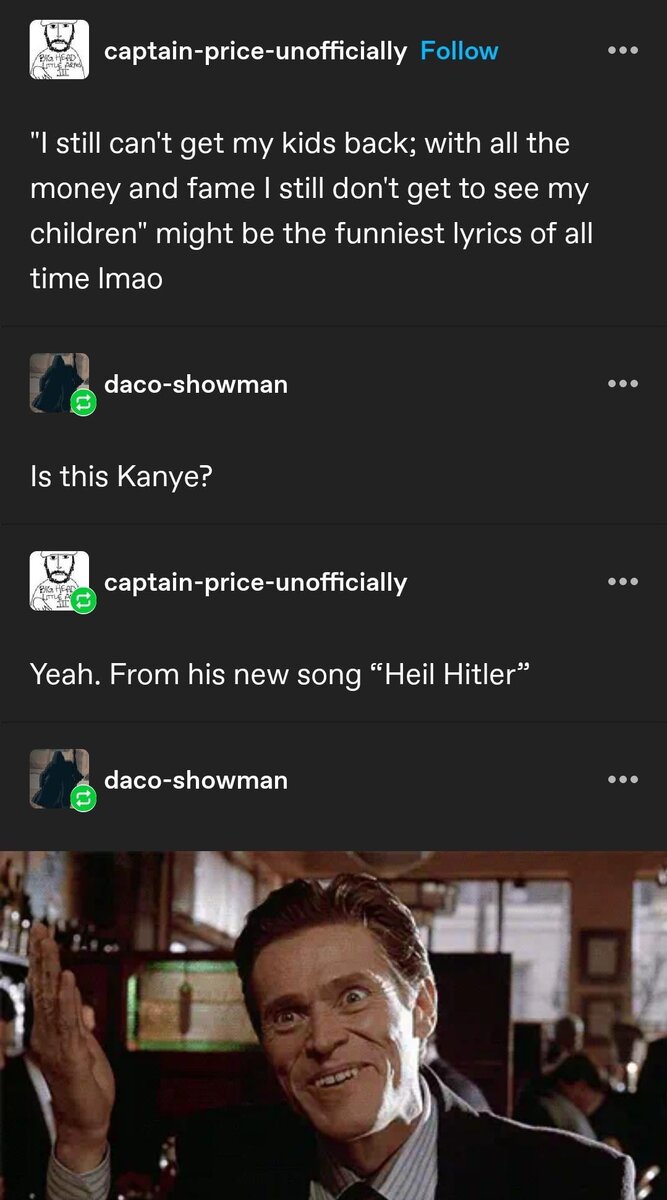Viewport: 667px width, 1200px height.
Task: Expand three-dot menu for "Is this Kanye?" reblog
Action: [x=622, y=383]
